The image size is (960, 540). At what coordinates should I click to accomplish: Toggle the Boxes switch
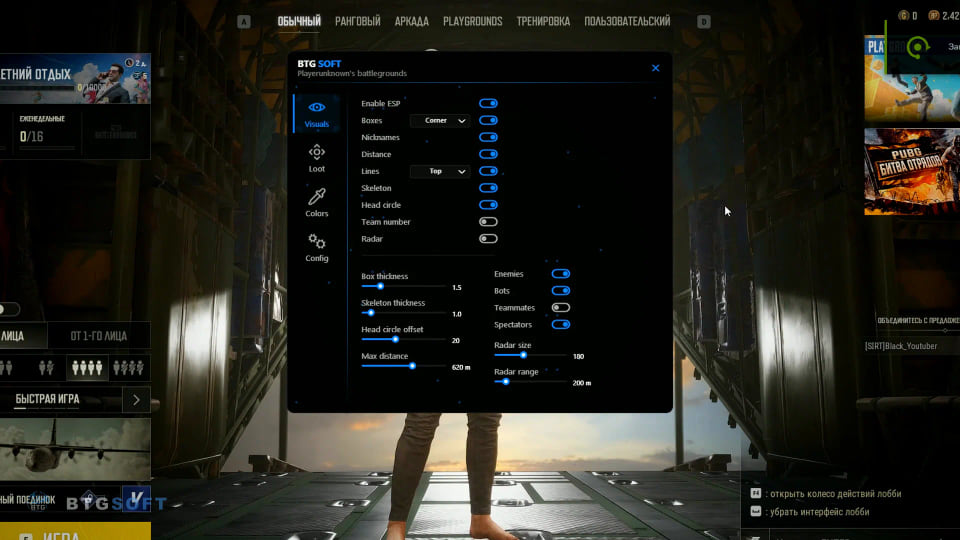488,121
